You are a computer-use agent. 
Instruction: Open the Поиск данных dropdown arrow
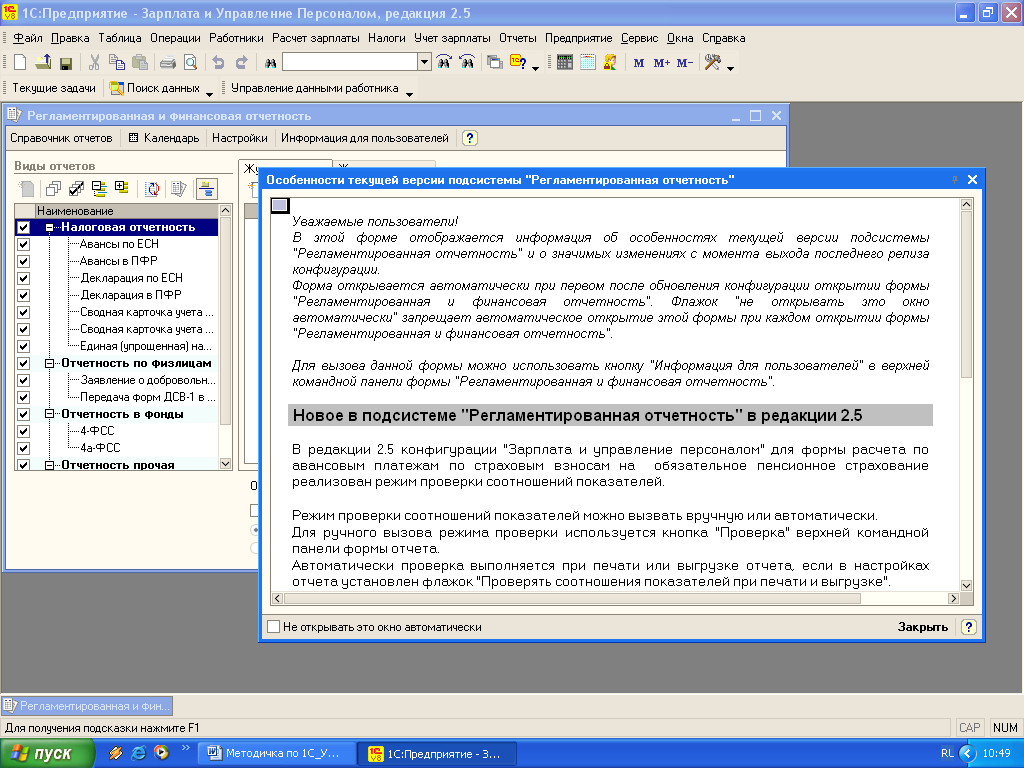click(210, 93)
